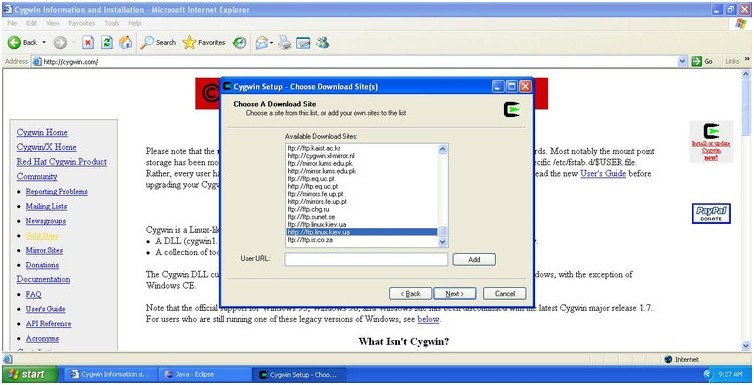Click the IE Back arrow icon
This screenshot has width=754, height=385.
[14, 43]
